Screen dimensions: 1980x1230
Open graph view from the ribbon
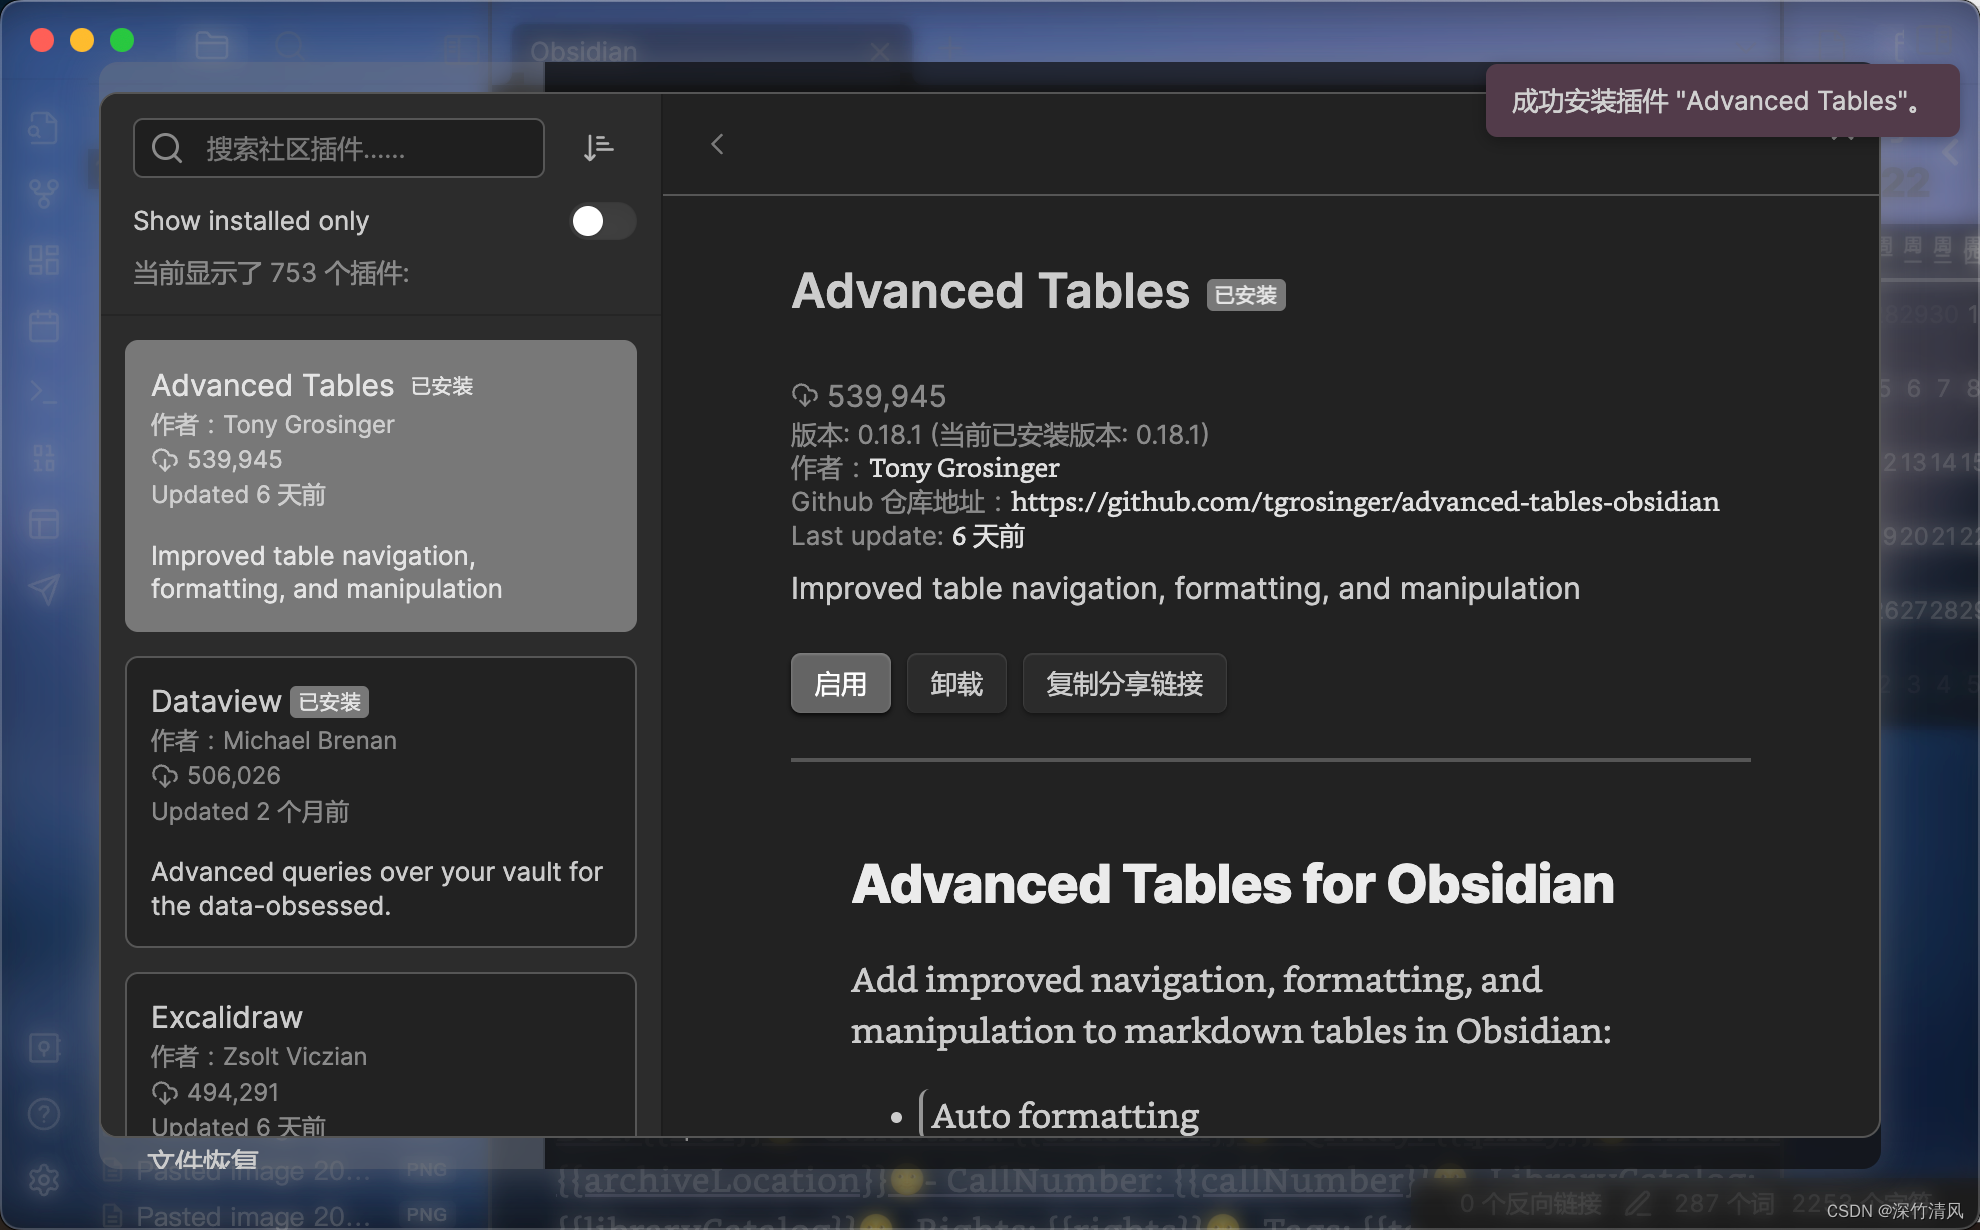43,192
